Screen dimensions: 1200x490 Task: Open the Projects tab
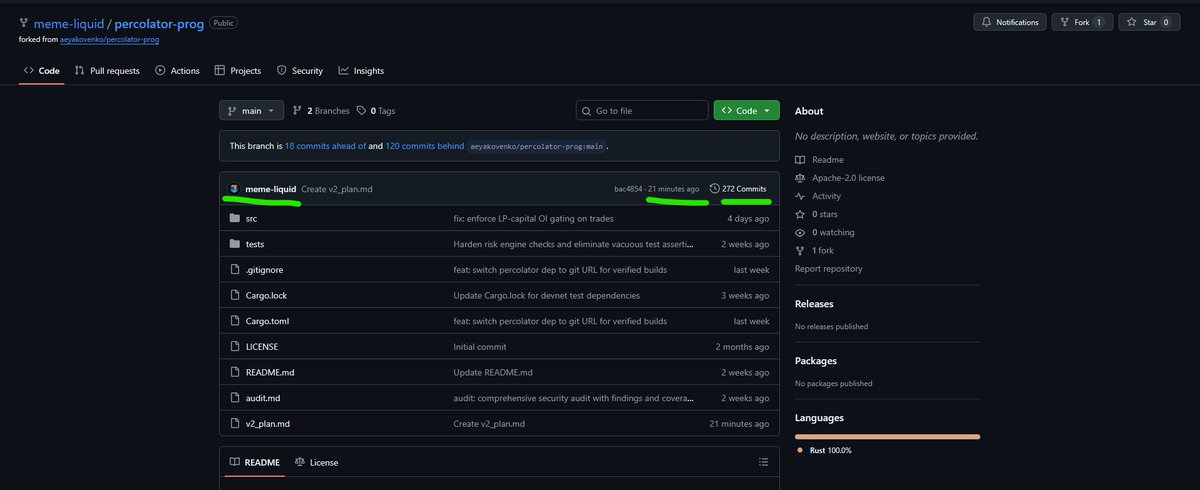click(x=238, y=71)
